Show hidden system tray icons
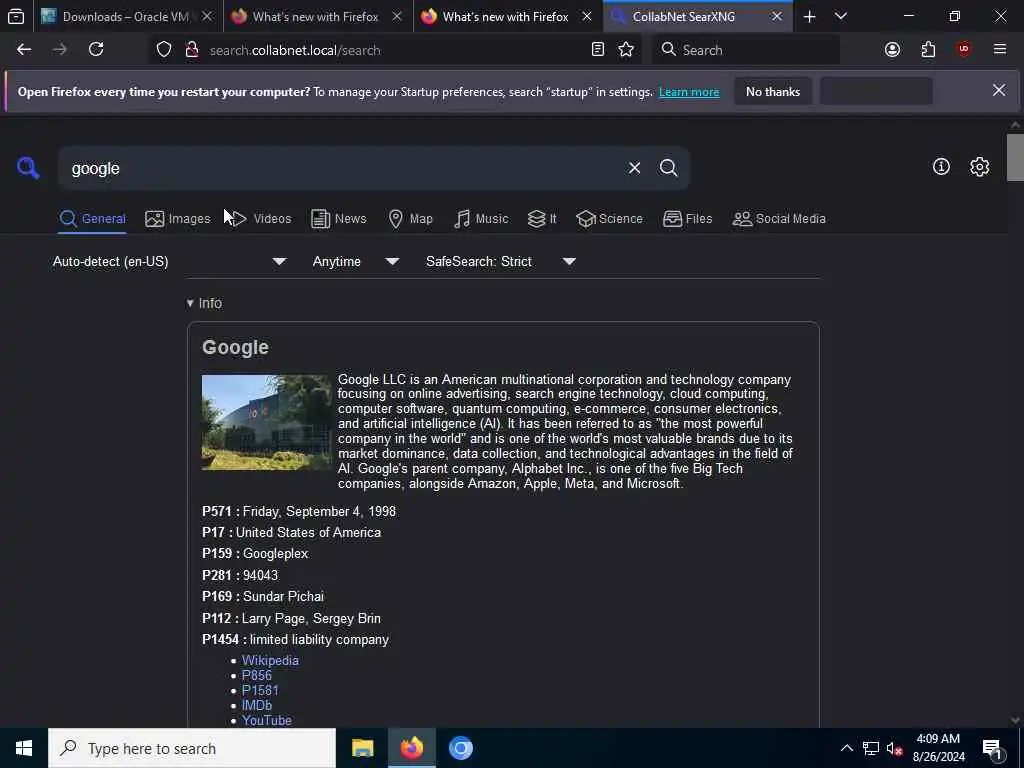The image size is (1024, 768). tap(846, 748)
